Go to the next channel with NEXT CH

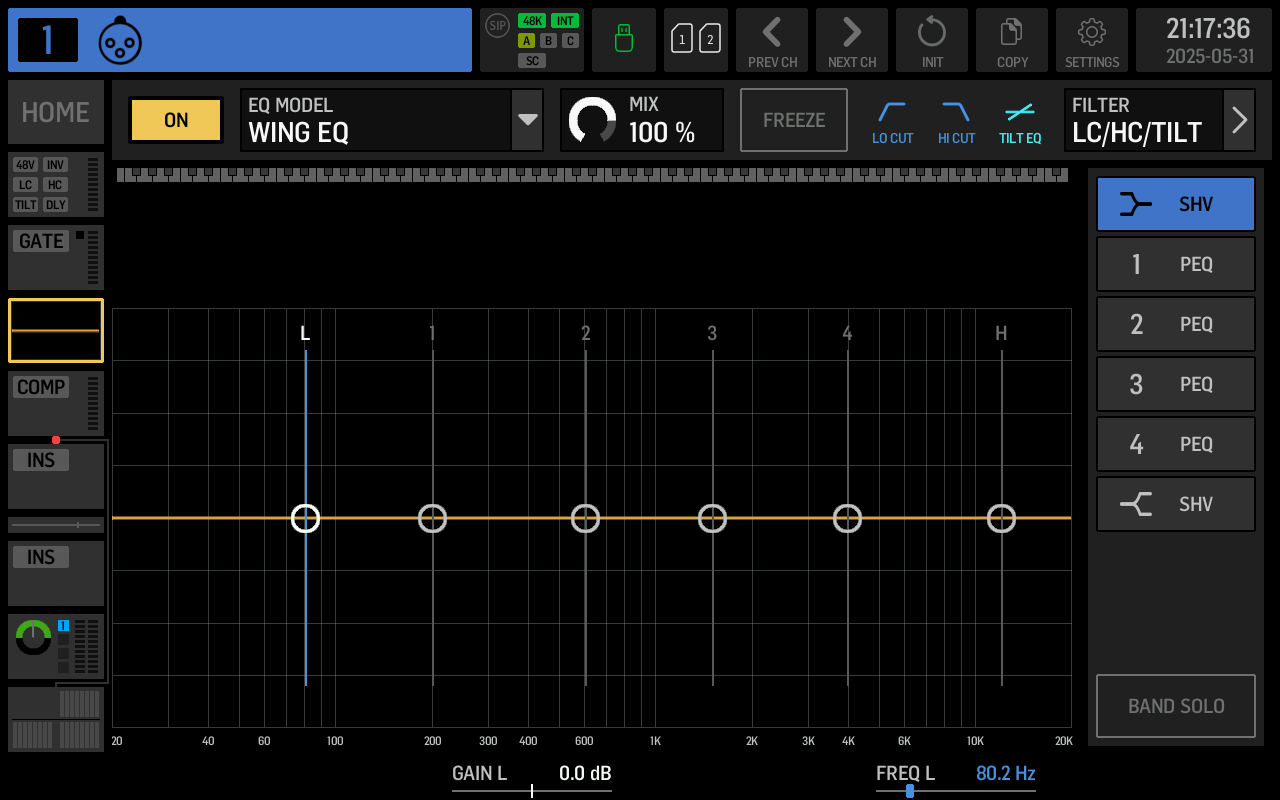(x=852, y=40)
